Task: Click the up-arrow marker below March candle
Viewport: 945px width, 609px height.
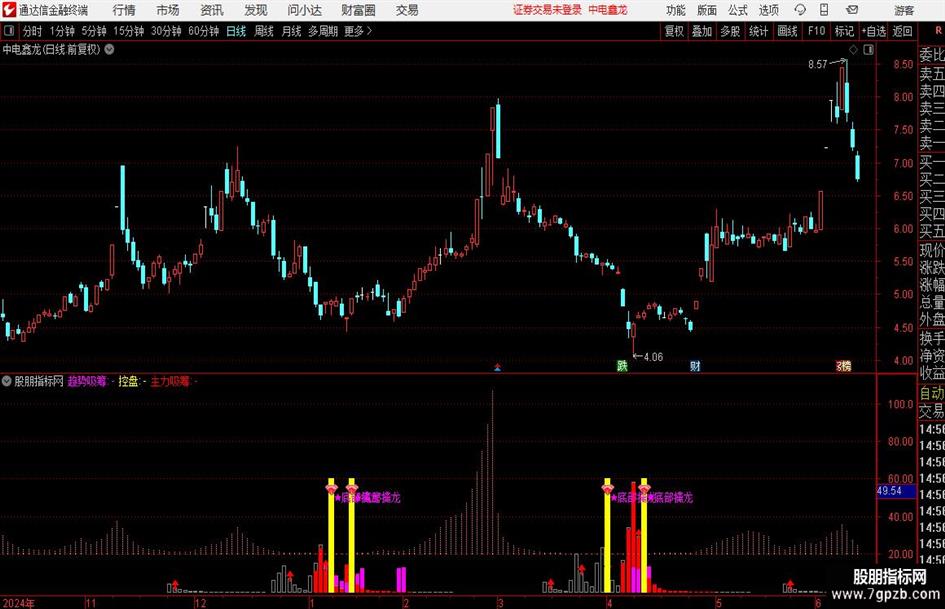Action: [497, 367]
